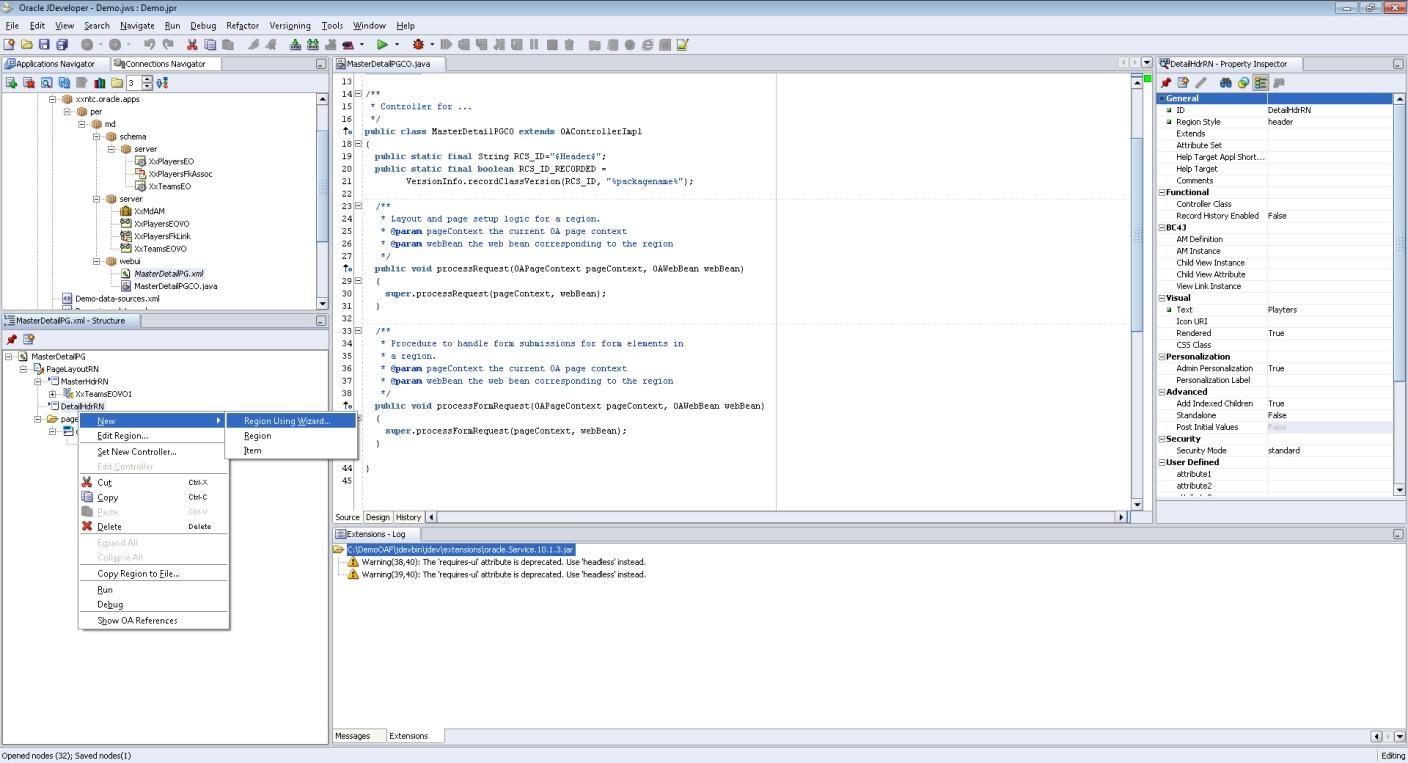This screenshot has width=1408, height=763.
Task: Collapse the Functional property category
Action: [1162, 192]
